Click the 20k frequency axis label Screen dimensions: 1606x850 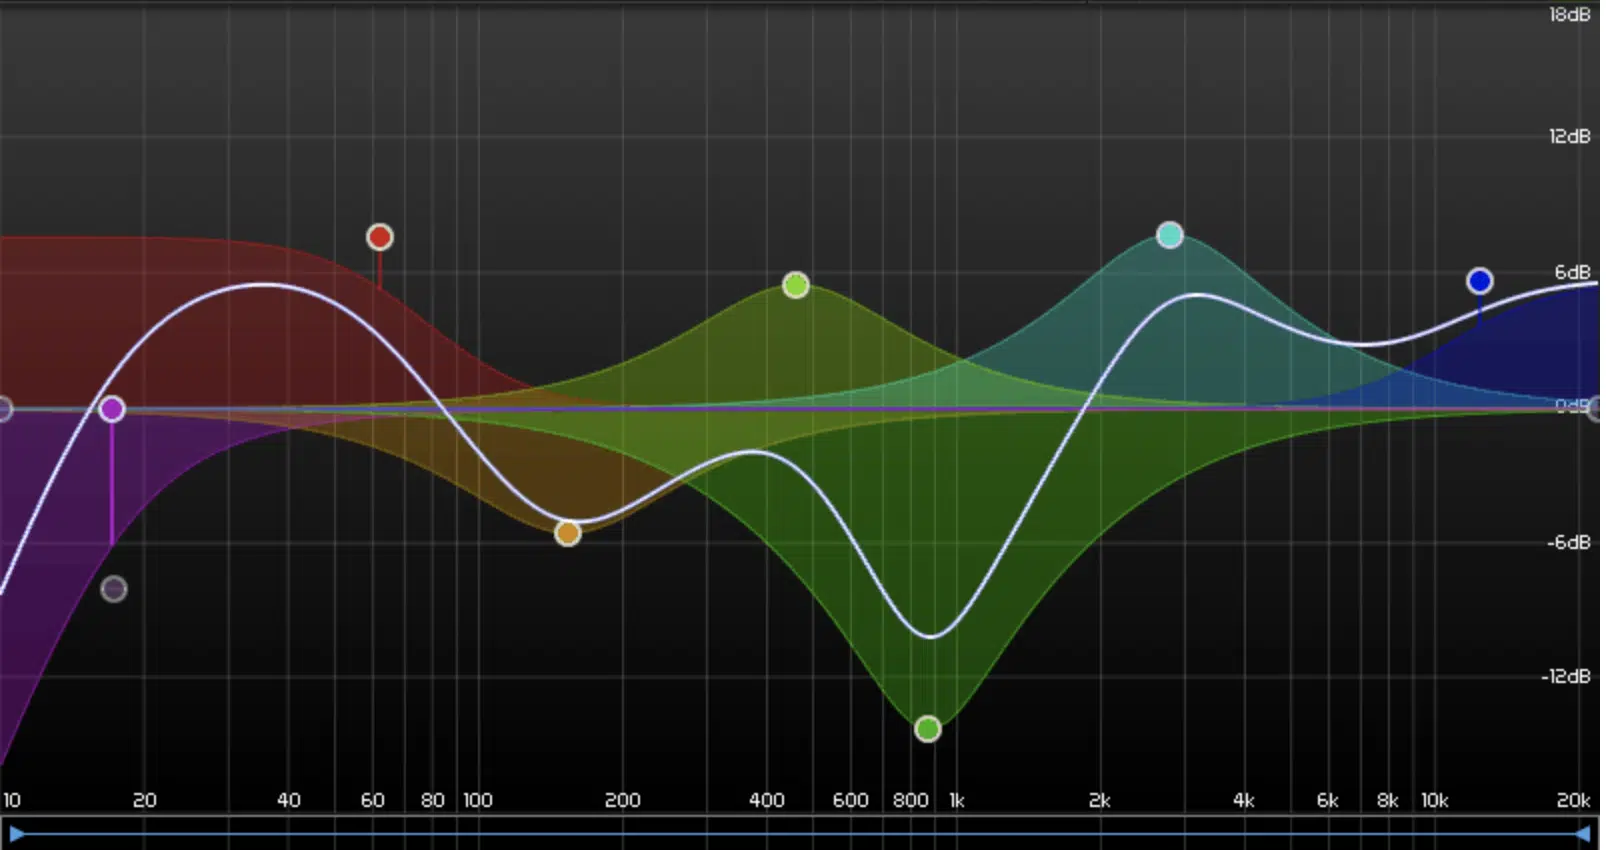1573,801
